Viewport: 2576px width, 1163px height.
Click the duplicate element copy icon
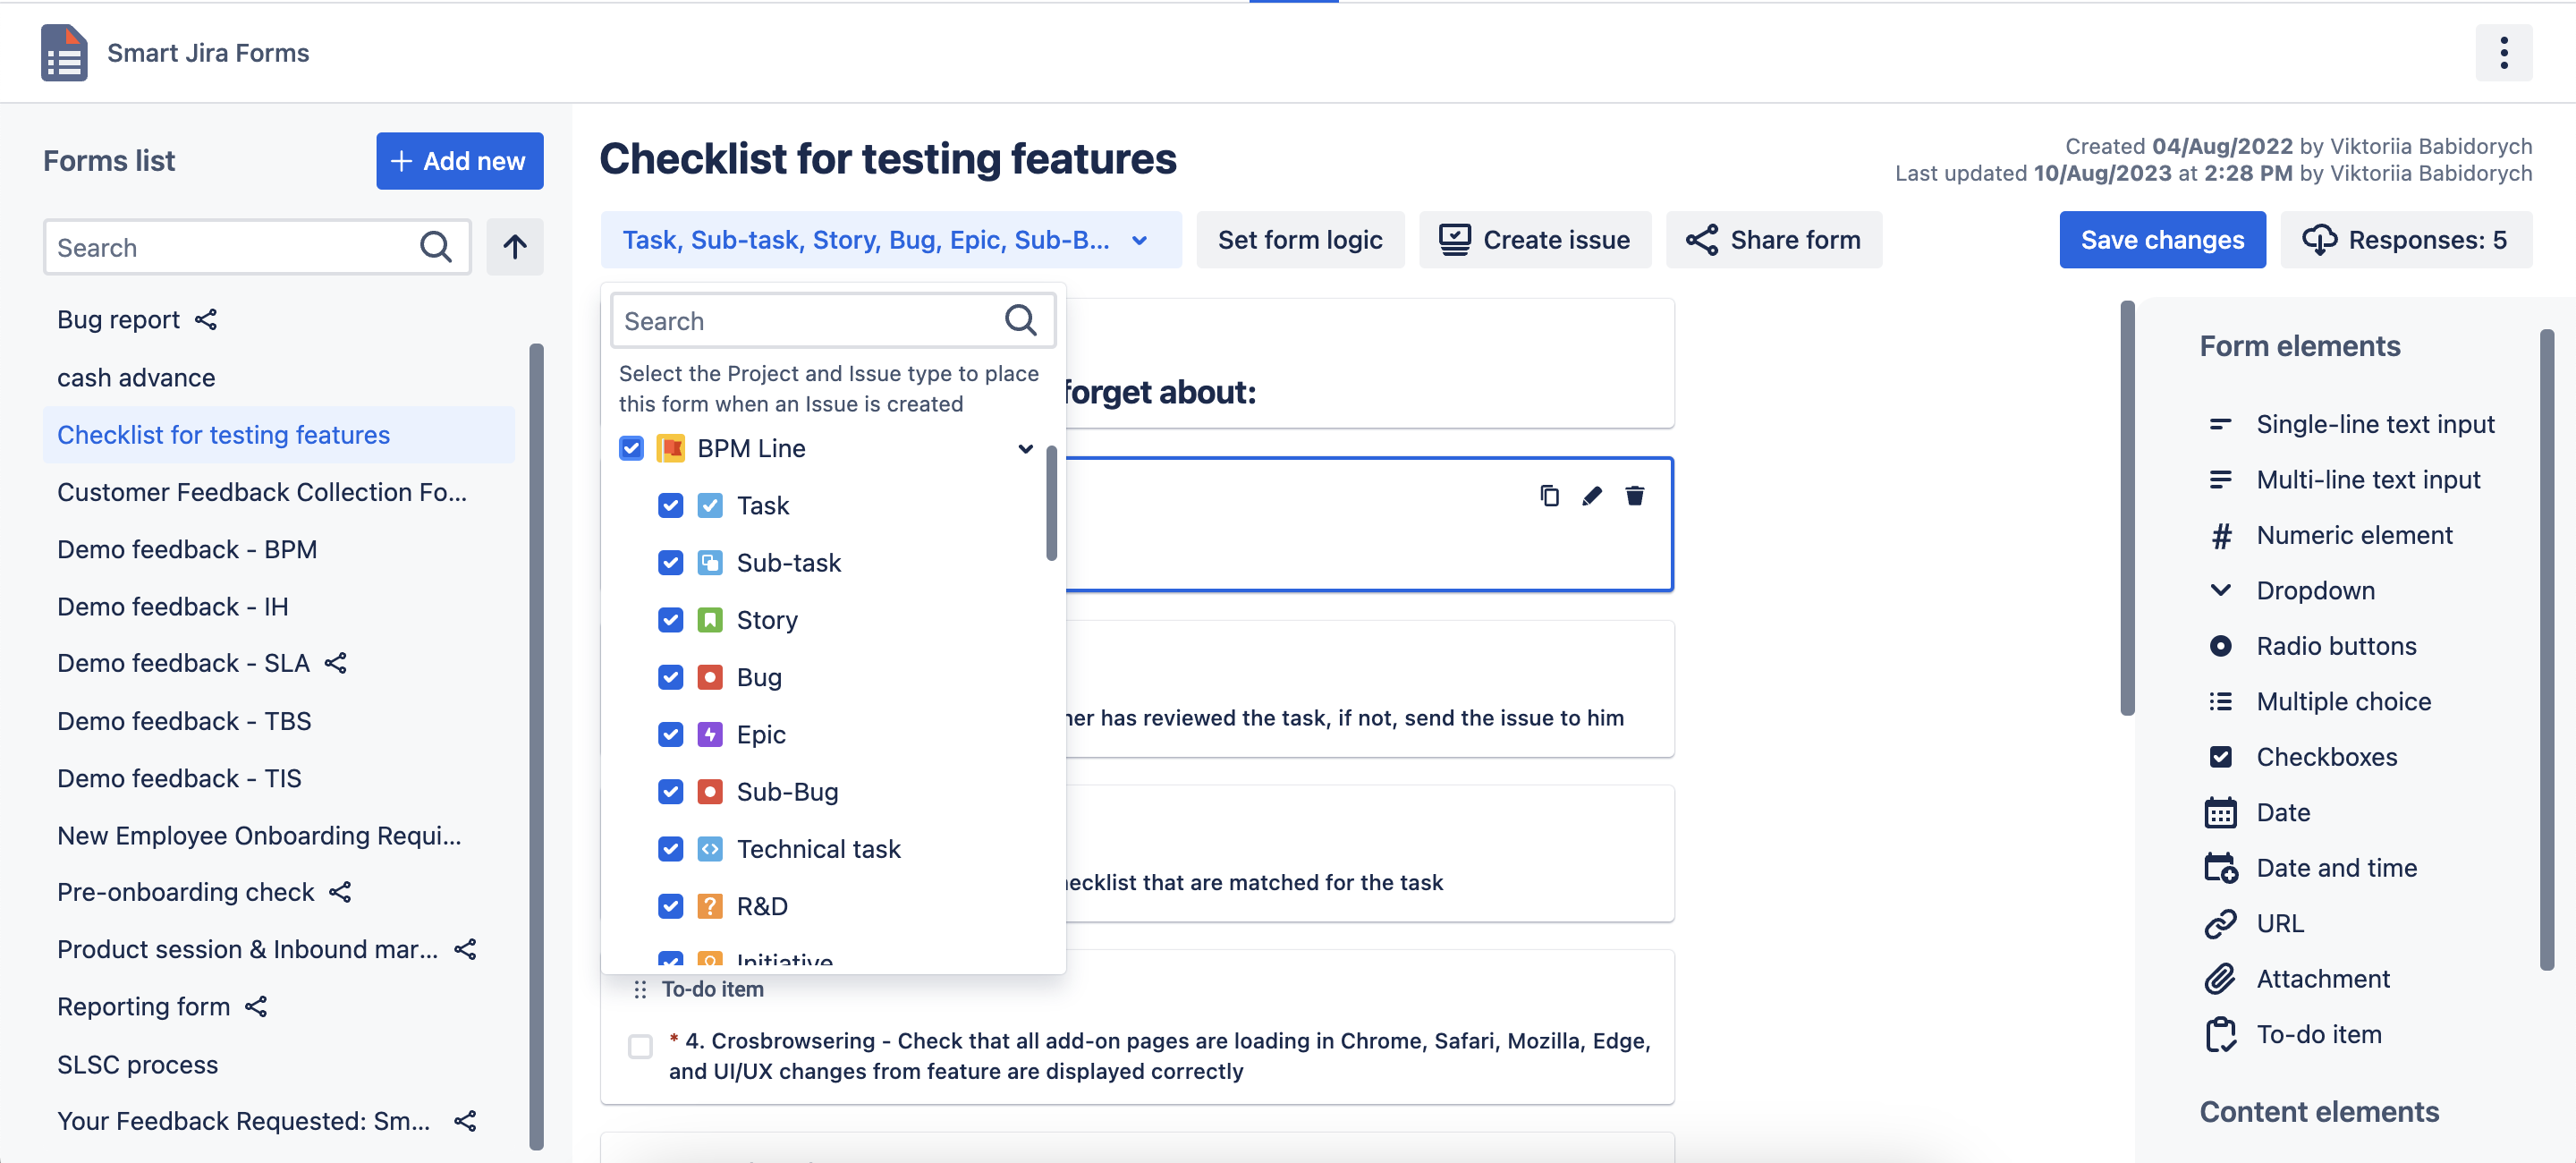click(1549, 496)
